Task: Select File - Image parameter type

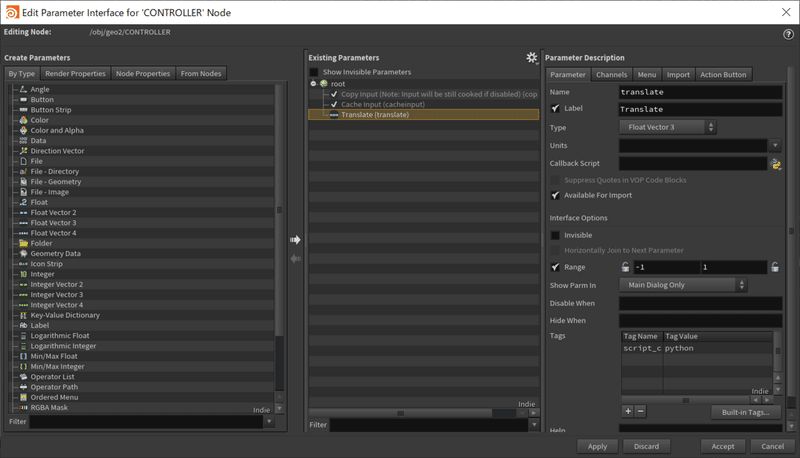Action: (x=49, y=192)
